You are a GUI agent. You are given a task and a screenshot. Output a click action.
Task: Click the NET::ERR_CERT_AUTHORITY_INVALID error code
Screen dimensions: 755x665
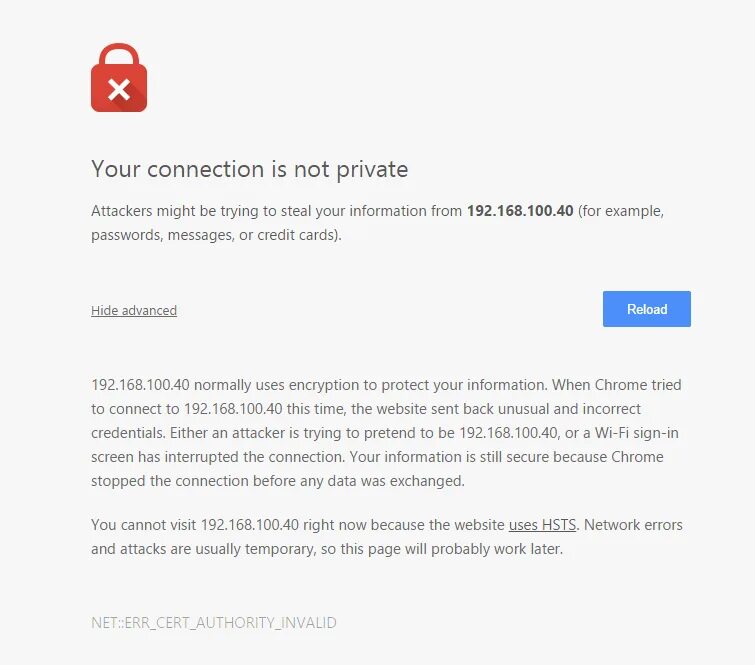tap(214, 623)
